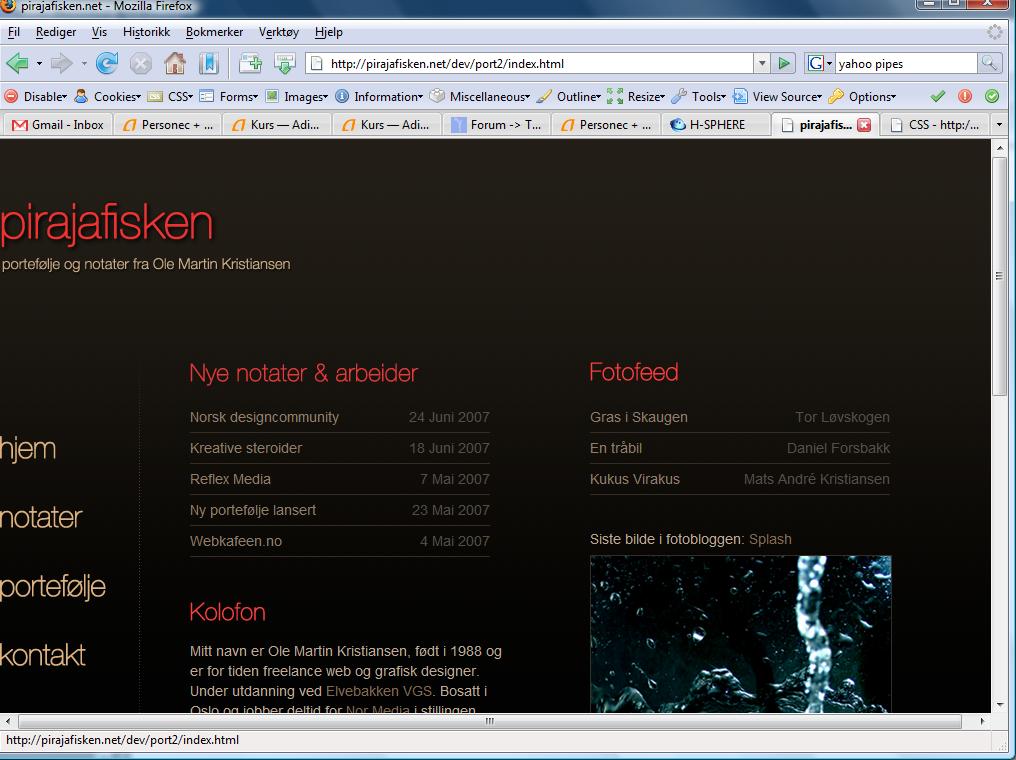Open the Miscellaneous toolbar menu
The width and height of the screenshot is (1016, 760).
(481, 97)
